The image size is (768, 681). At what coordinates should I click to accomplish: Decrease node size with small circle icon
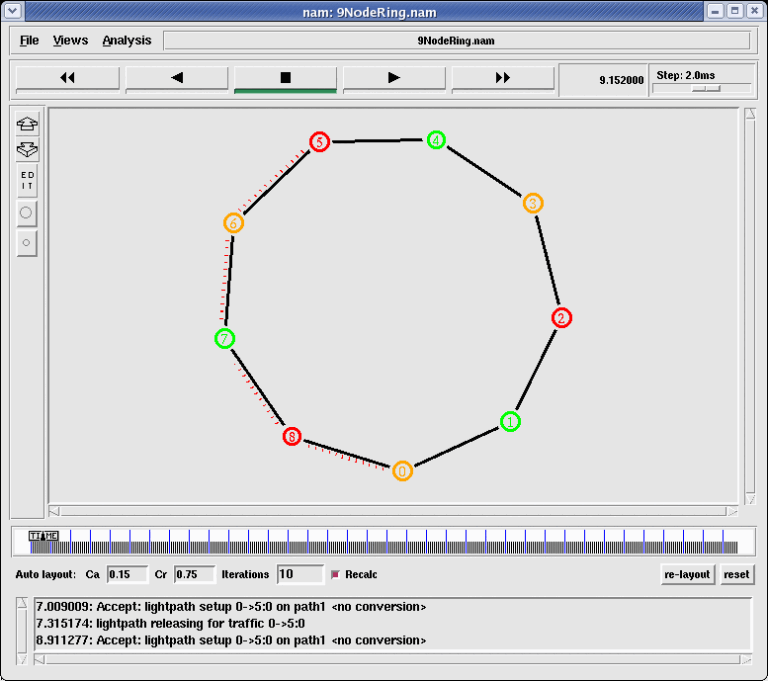tap(27, 242)
